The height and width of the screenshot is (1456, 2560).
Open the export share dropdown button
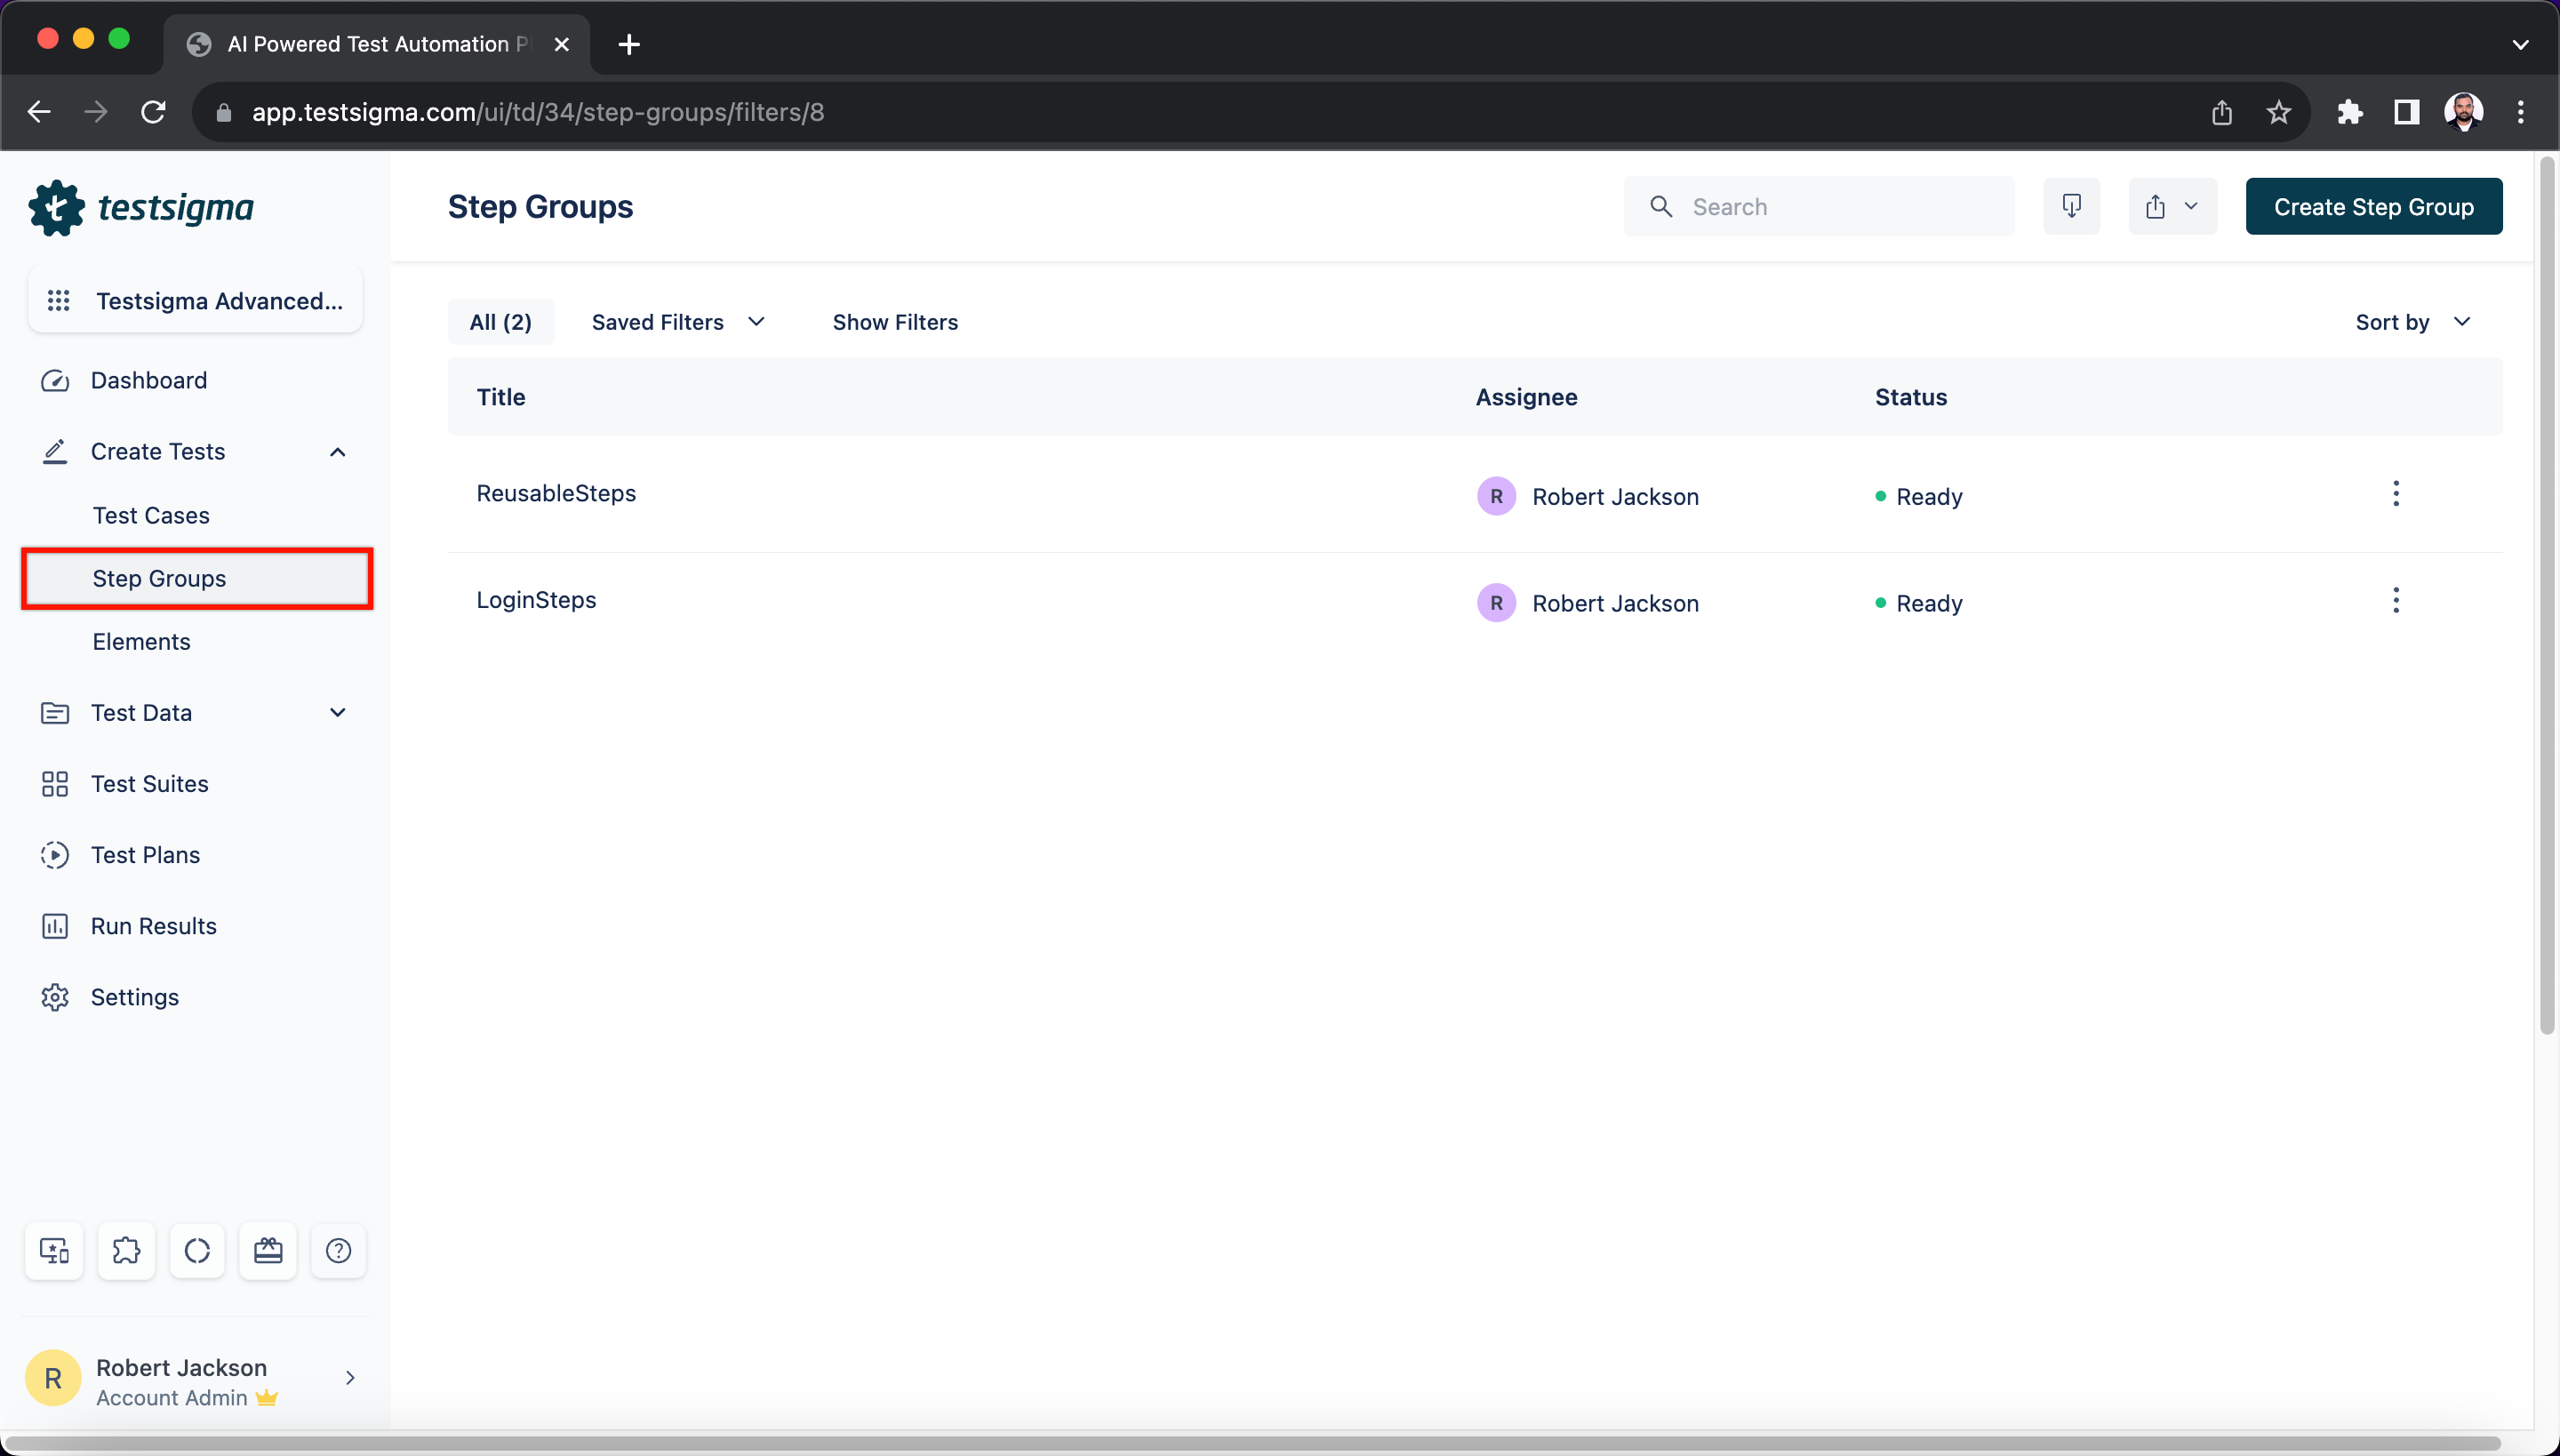[2172, 206]
